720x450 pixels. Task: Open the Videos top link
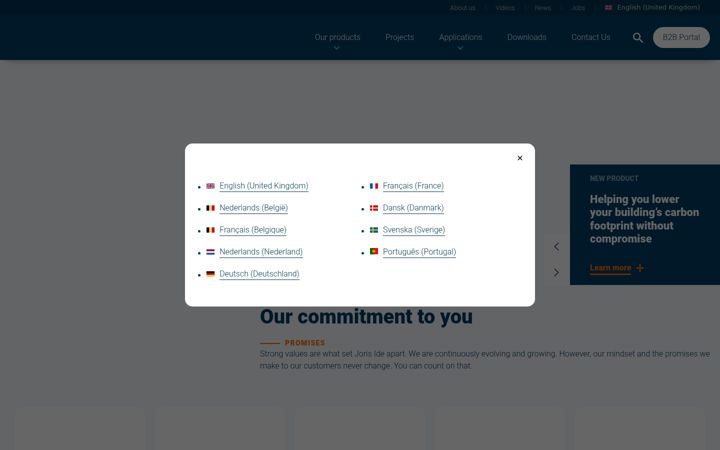tap(505, 8)
